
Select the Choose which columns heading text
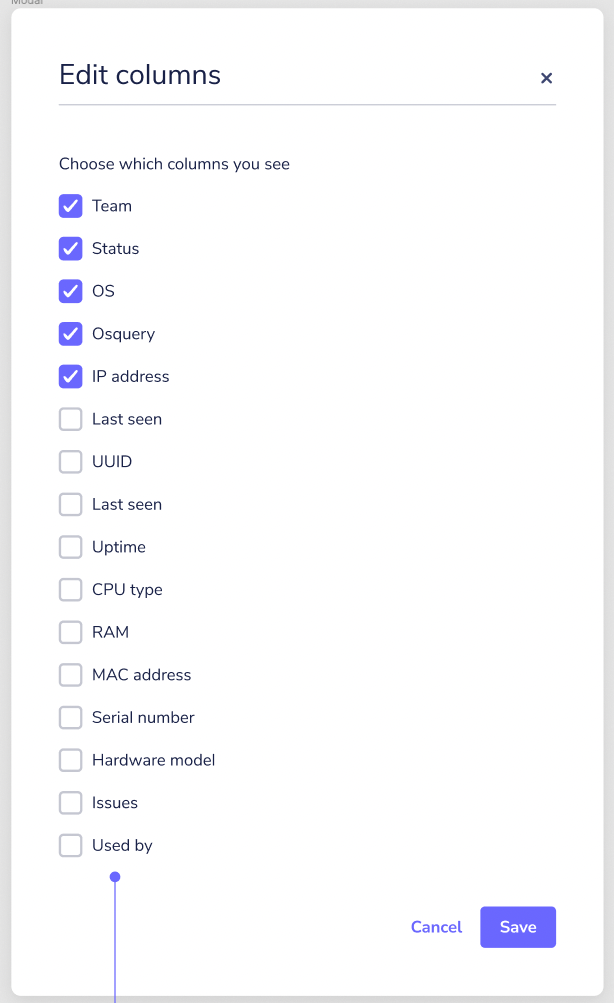tap(174, 163)
